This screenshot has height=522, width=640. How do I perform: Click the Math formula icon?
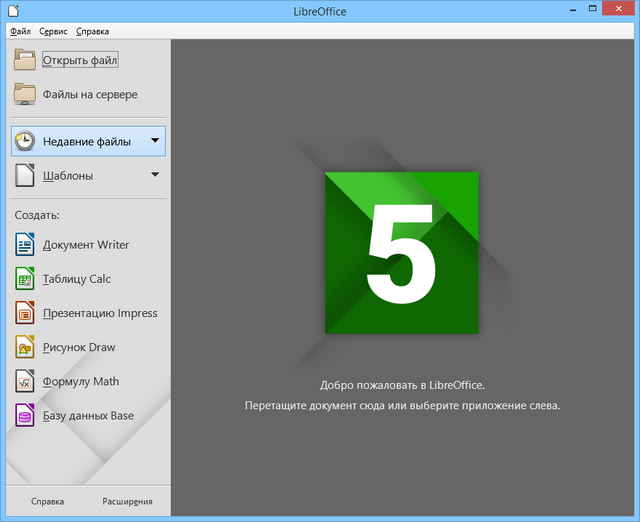pos(25,381)
